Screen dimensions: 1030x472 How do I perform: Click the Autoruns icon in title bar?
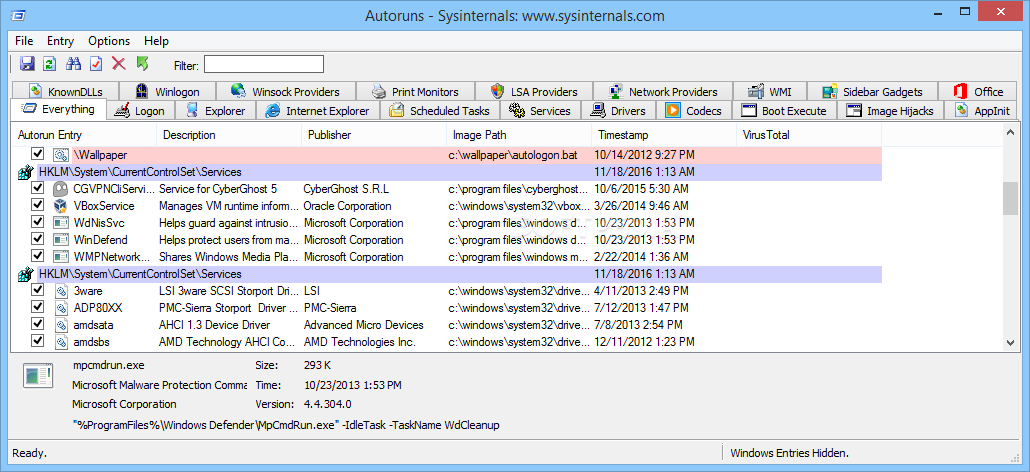click(18, 15)
